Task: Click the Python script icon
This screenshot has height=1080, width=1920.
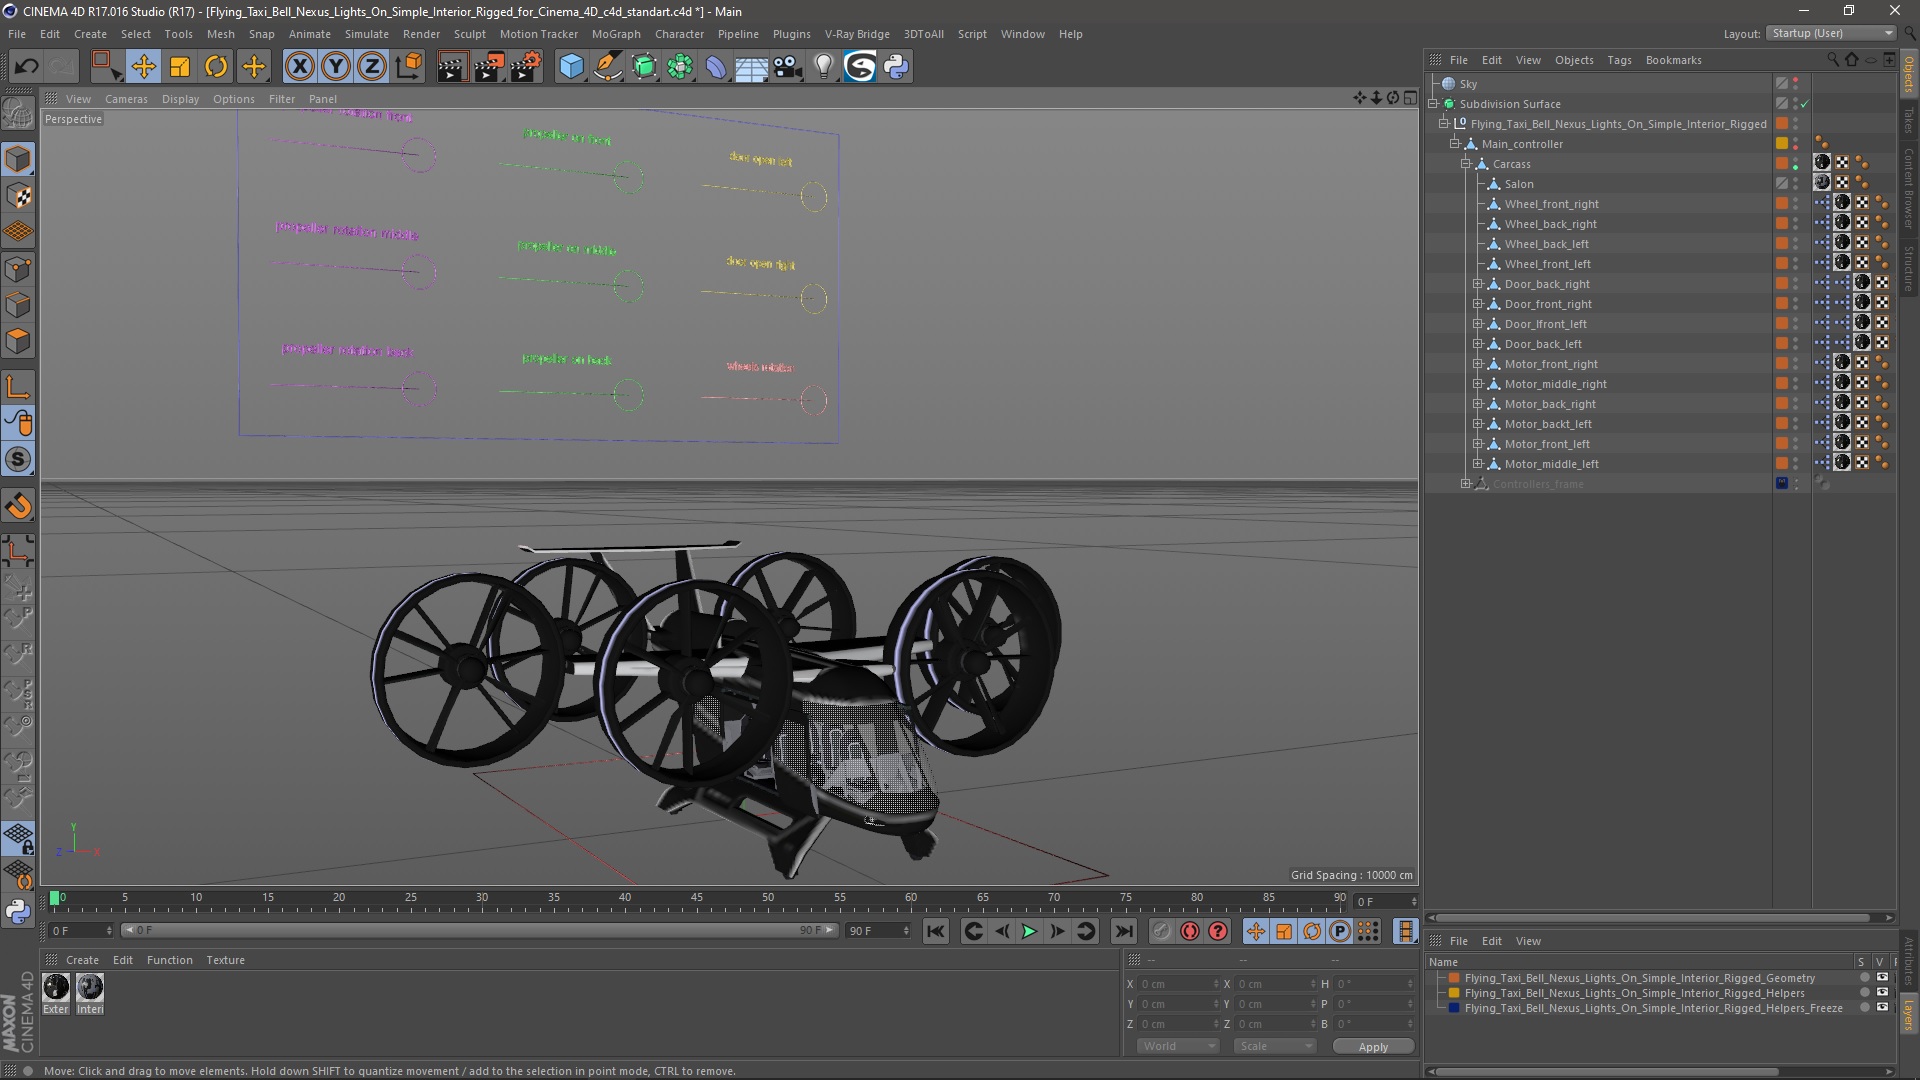Action: pos(896,67)
